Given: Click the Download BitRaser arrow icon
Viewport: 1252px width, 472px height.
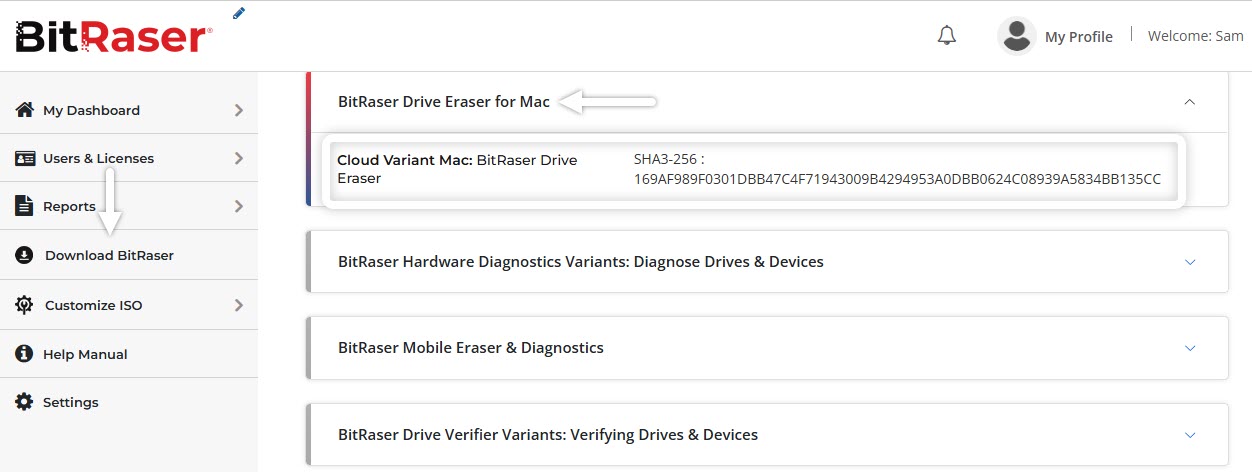Looking at the screenshot, I should click(25, 255).
